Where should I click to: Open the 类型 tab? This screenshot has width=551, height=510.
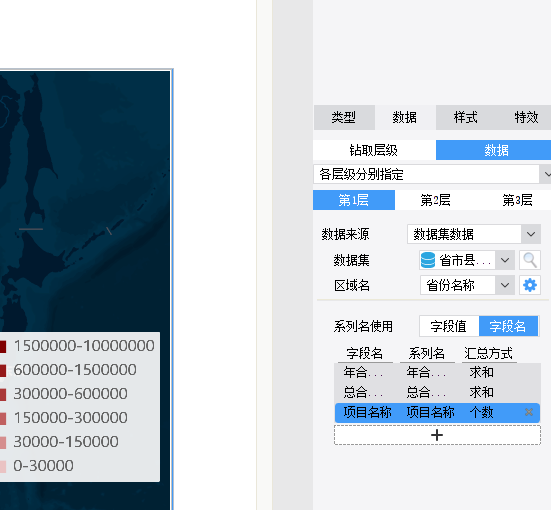(x=344, y=117)
